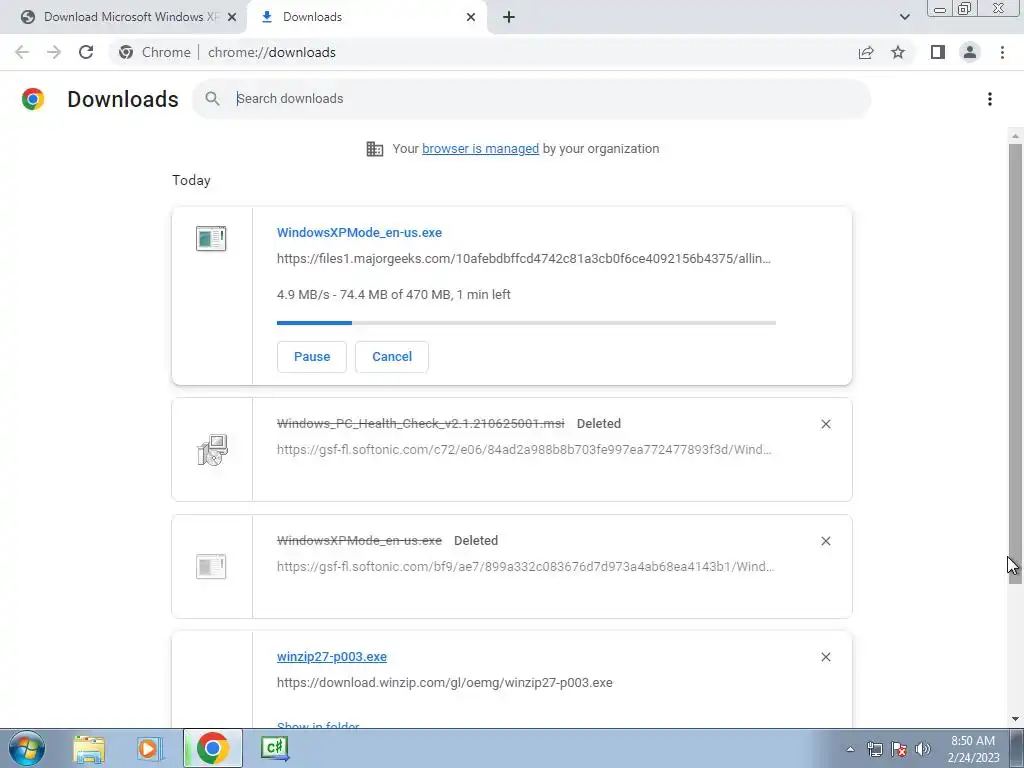This screenshot has height=768, width=1024.
Task: Open a new tab with plus button
Action: tap(509, 17)
